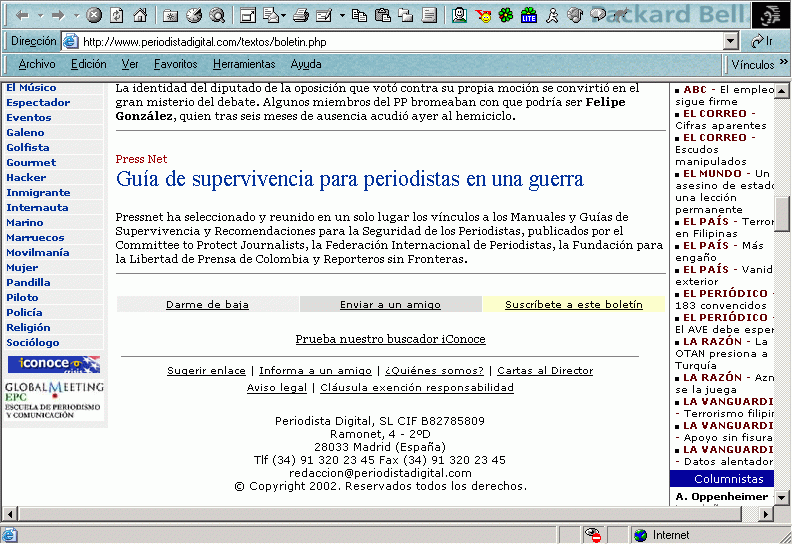Screen dimensions: 792x544
Task: Go back using the Back arrow
Action: coord(22,16)
